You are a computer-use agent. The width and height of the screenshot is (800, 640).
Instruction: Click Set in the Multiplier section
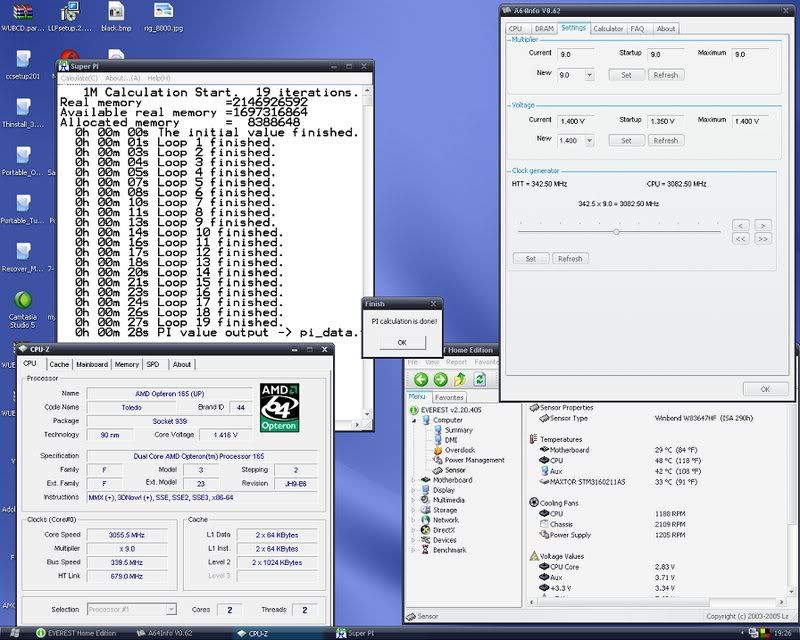[x=626, y=75]
